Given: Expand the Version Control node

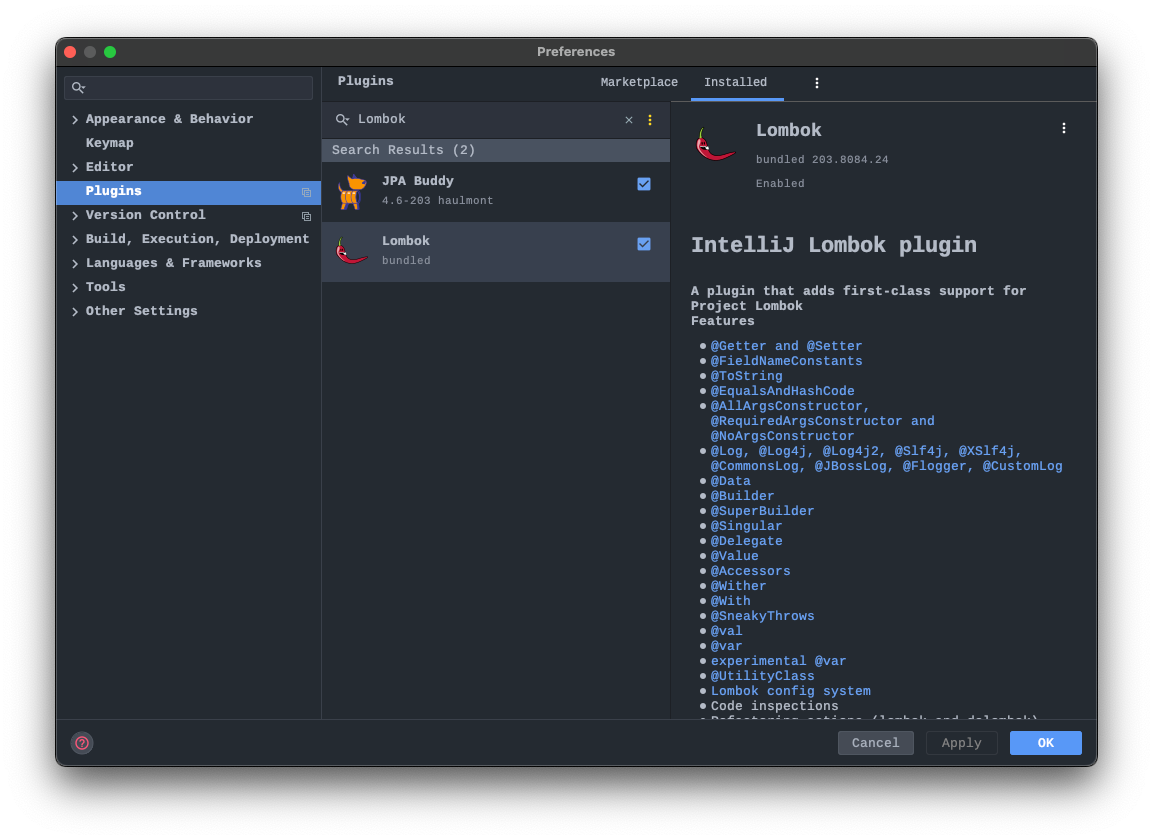Looking at the screenshot, I should click(x=75, y=216).
